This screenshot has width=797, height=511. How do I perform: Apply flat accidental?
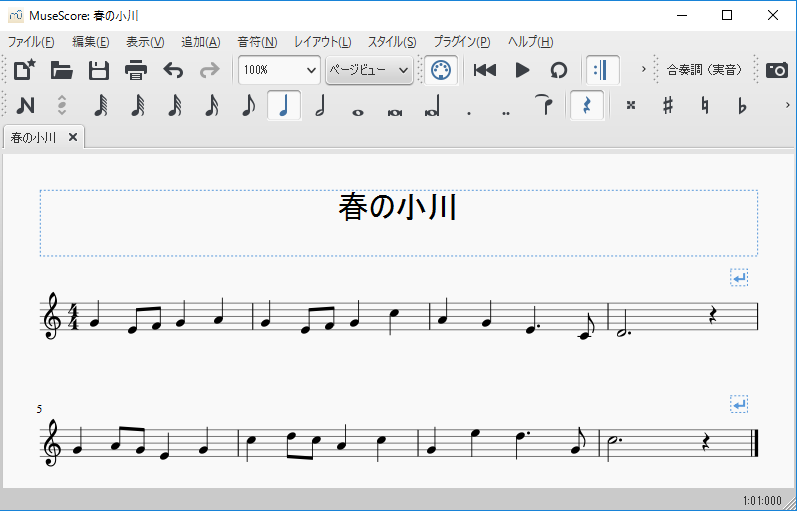[742, 106]
